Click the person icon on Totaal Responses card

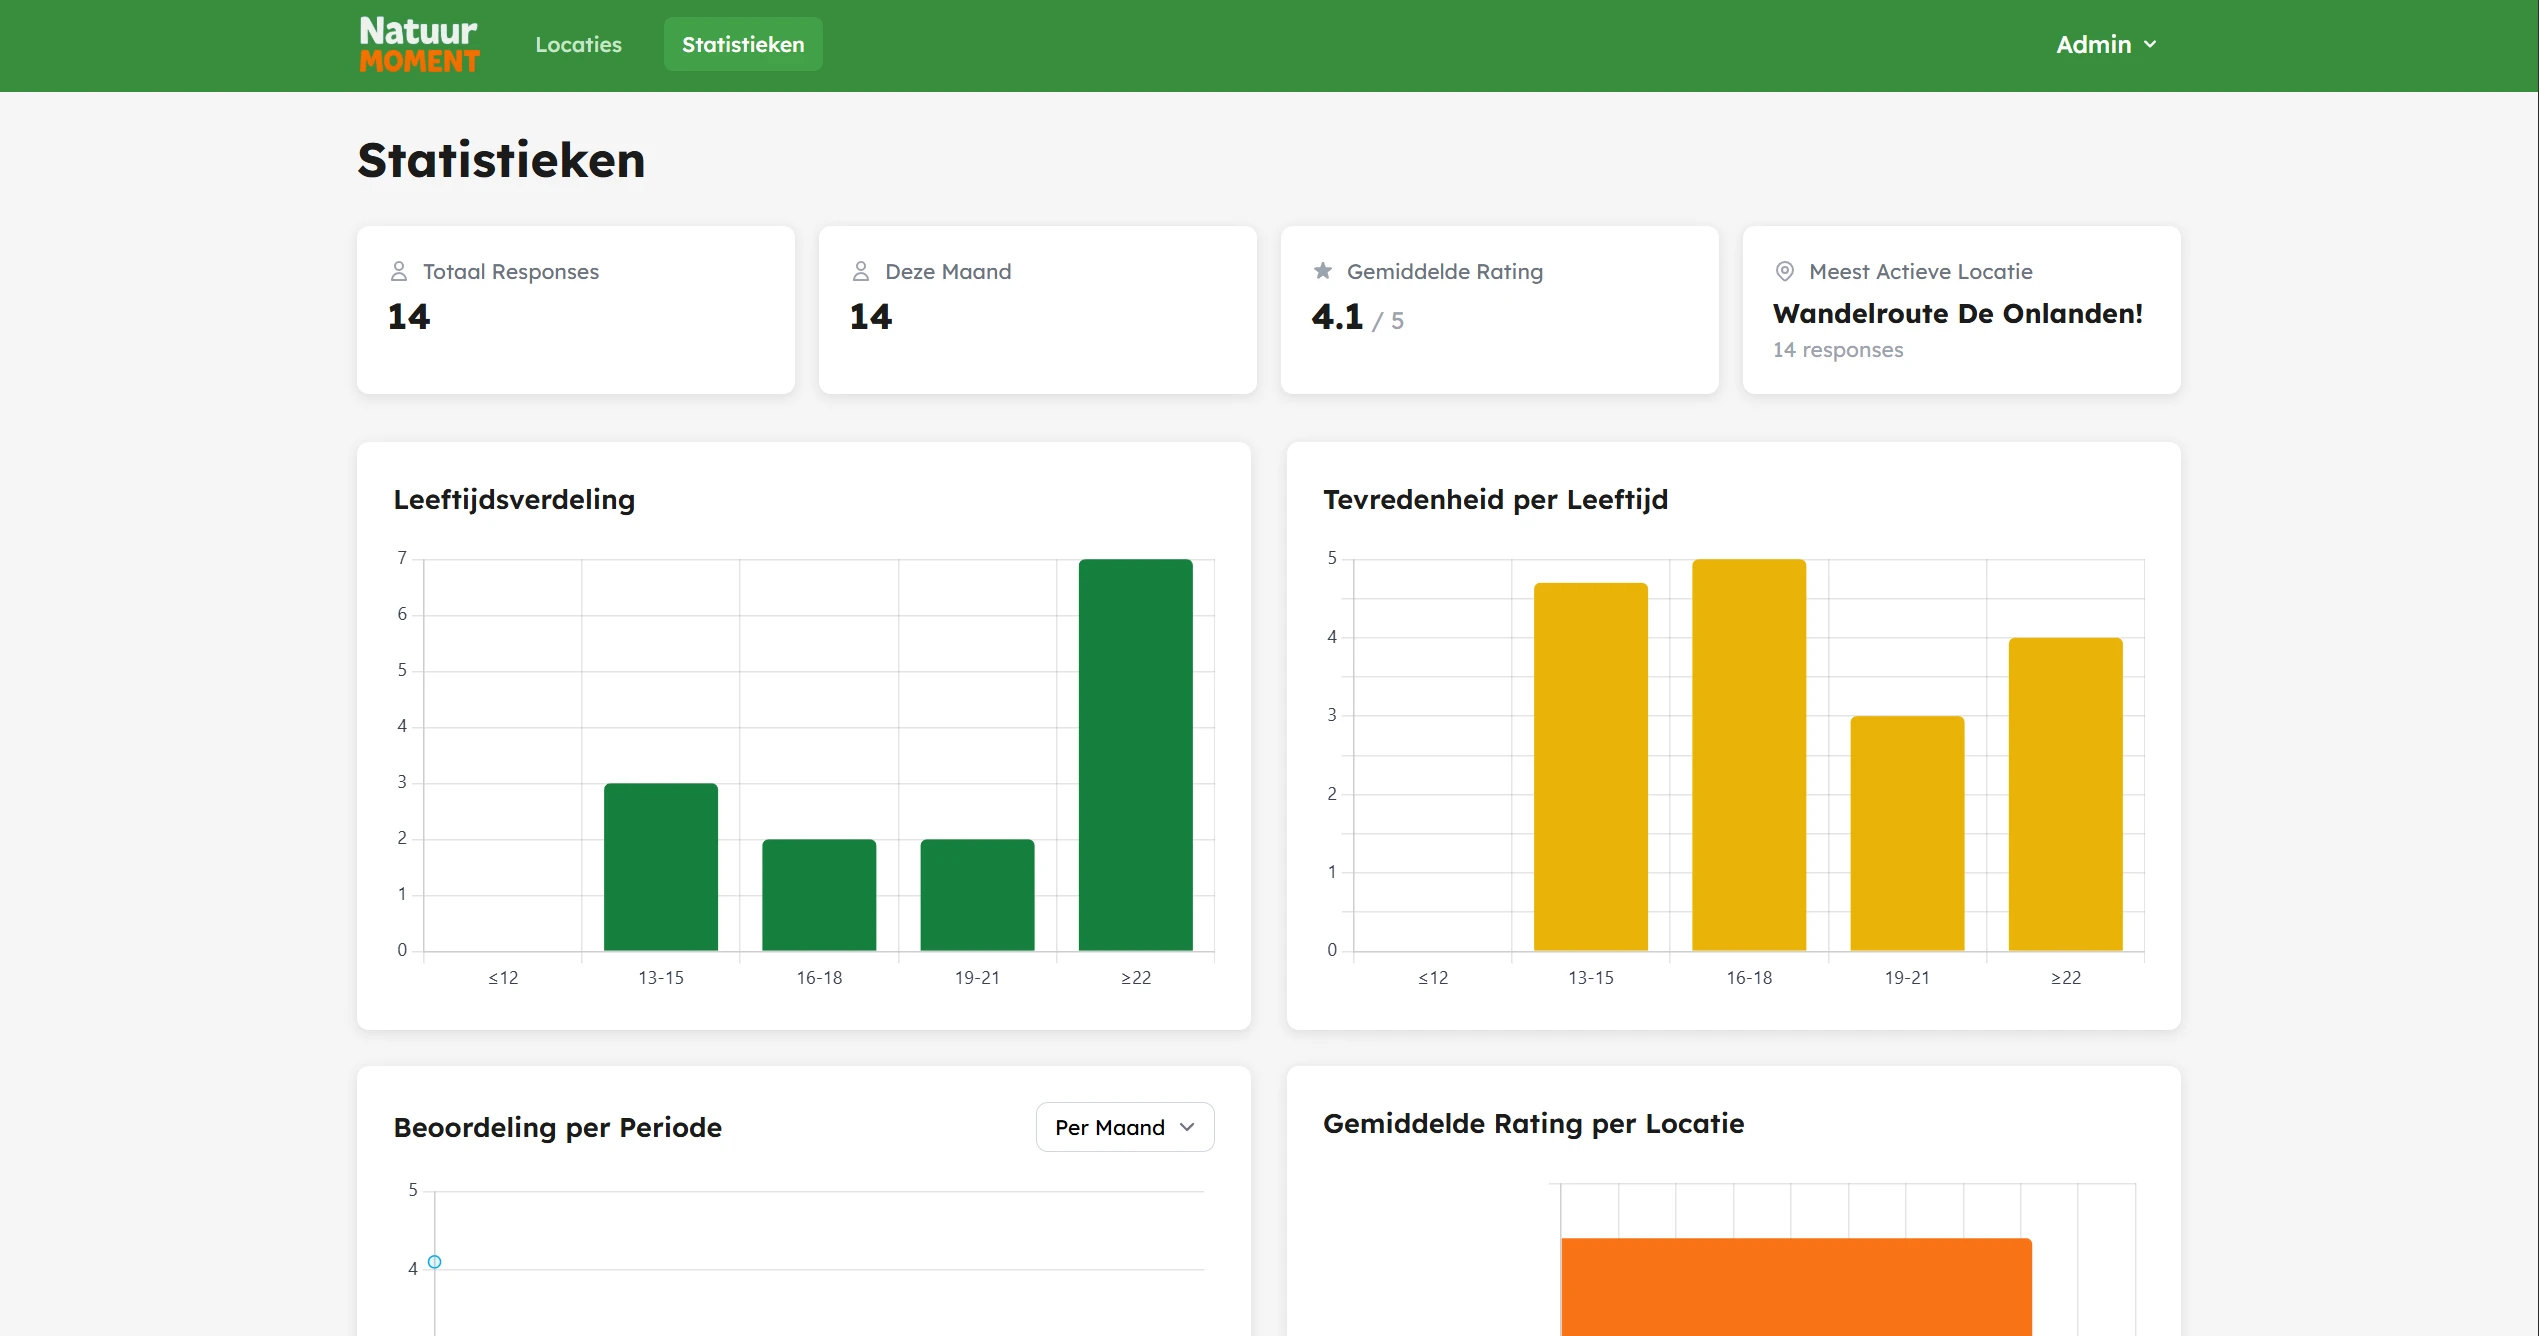tap(399, 270)
